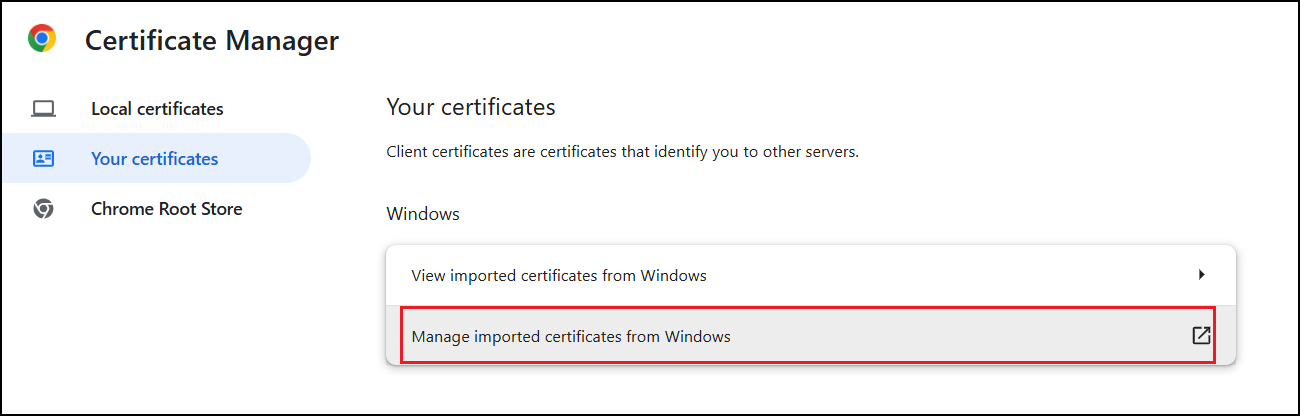Click the View imported certificates label text
The height and width of the screenshot is (416, 1300).
click(559, 275)
